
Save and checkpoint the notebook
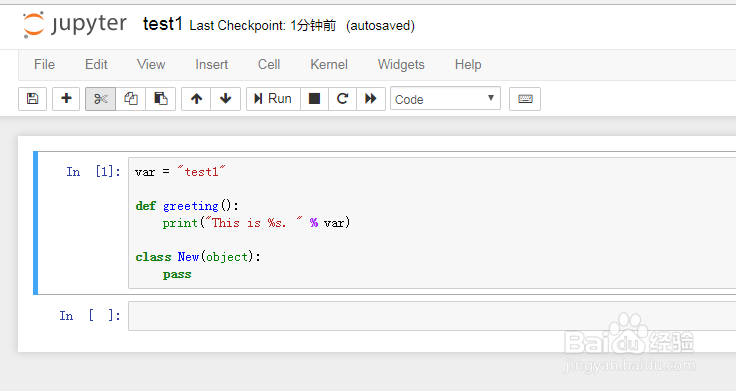(x=32, y=99)
